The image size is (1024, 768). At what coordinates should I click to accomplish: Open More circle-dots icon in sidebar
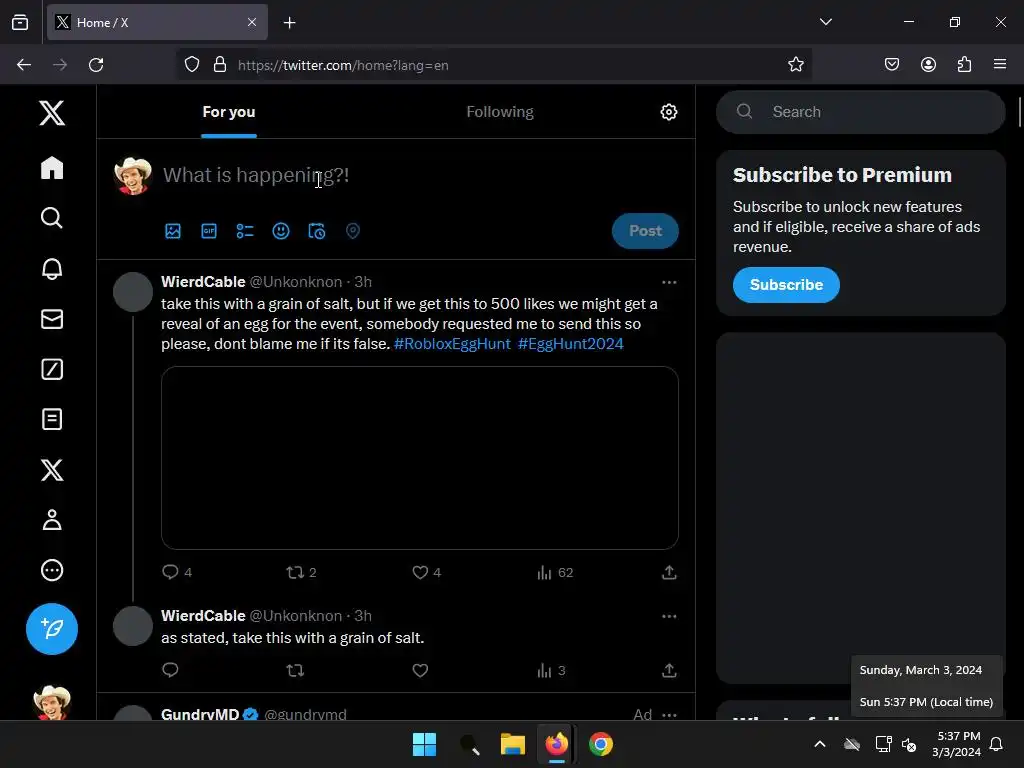pyautogui.click(x=52, y=570)
